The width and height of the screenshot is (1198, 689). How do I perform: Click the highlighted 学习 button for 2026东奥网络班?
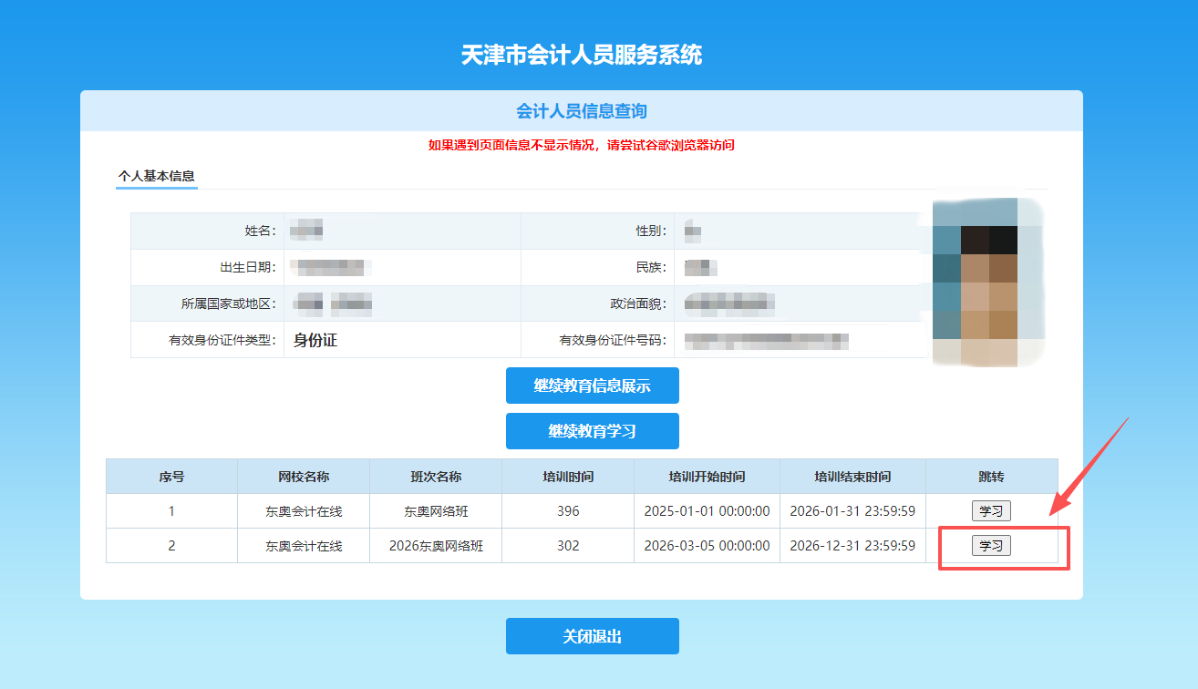[x=991, y=545]
